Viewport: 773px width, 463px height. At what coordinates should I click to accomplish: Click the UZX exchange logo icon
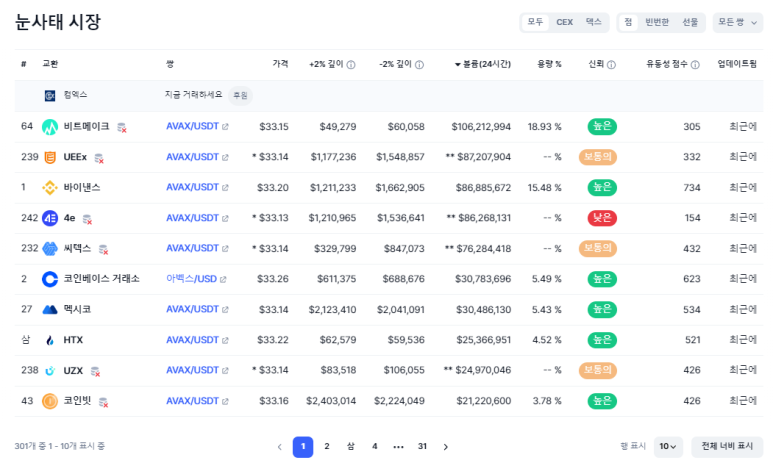tap(50, 371)
